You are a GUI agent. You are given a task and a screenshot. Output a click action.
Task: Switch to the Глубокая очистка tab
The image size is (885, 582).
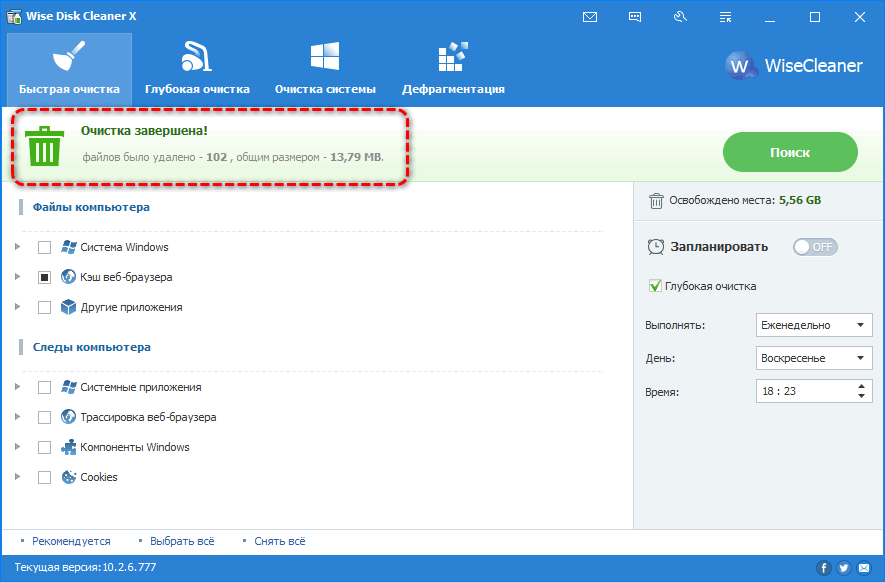(197, 66)
